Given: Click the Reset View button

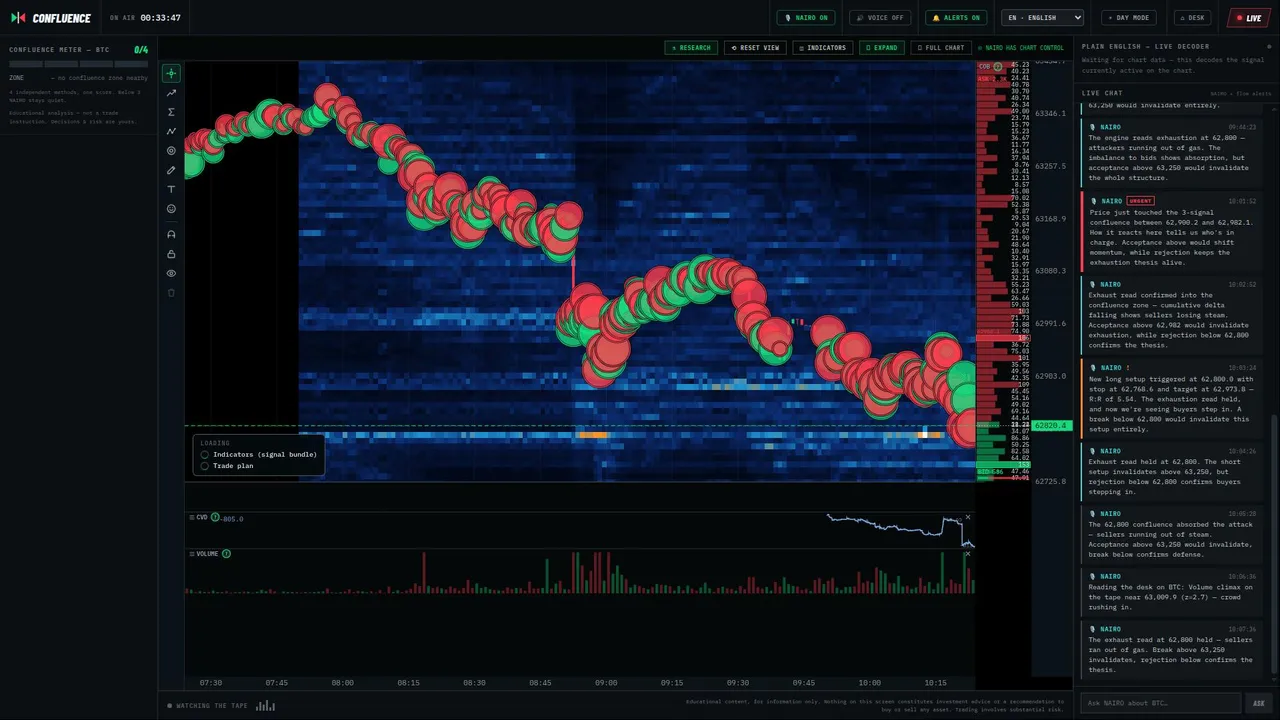Looking at the screenshot, I should tap(755, 47).
